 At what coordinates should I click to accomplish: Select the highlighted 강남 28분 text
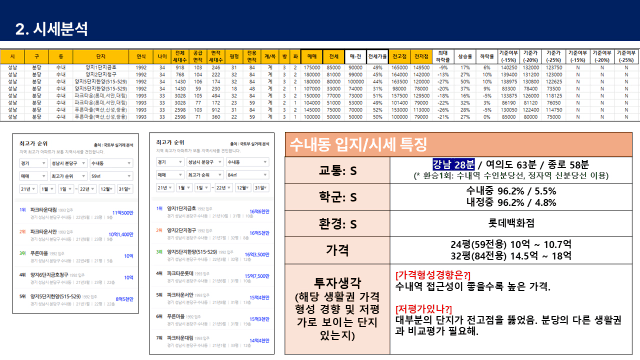click(x=453, y=164)
